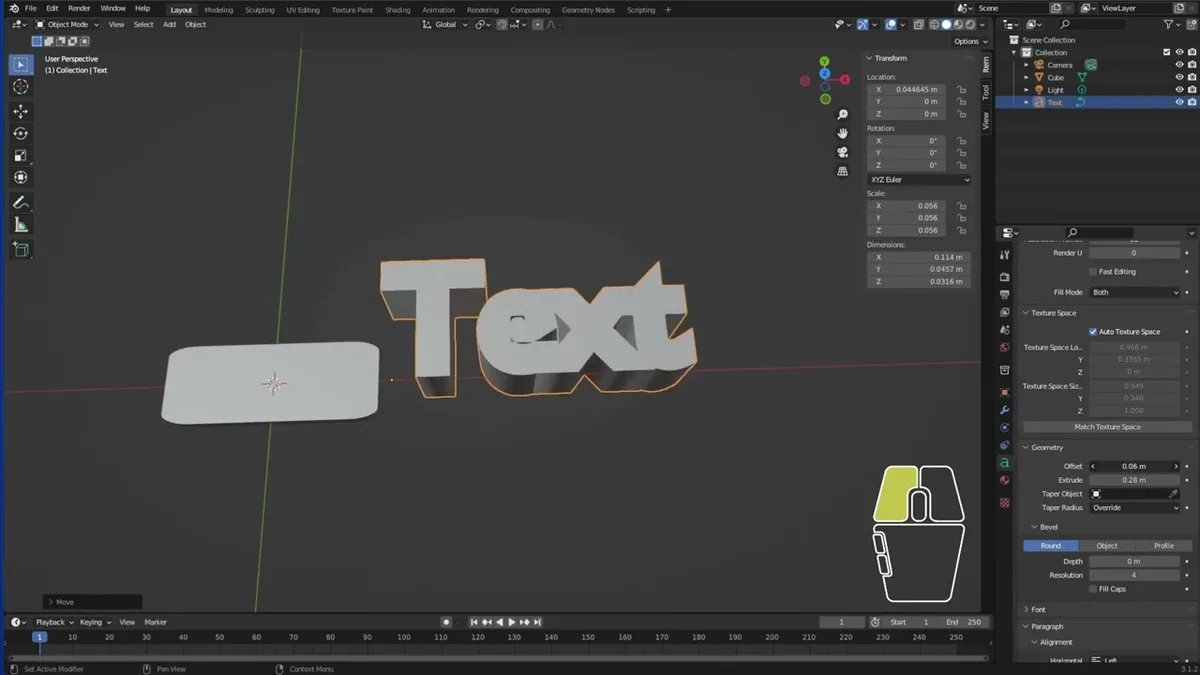The height and width of the screenshot is (675, 1200).
Task: Click the Extrude 0.28 m slider
Action: coord(1134,480)
